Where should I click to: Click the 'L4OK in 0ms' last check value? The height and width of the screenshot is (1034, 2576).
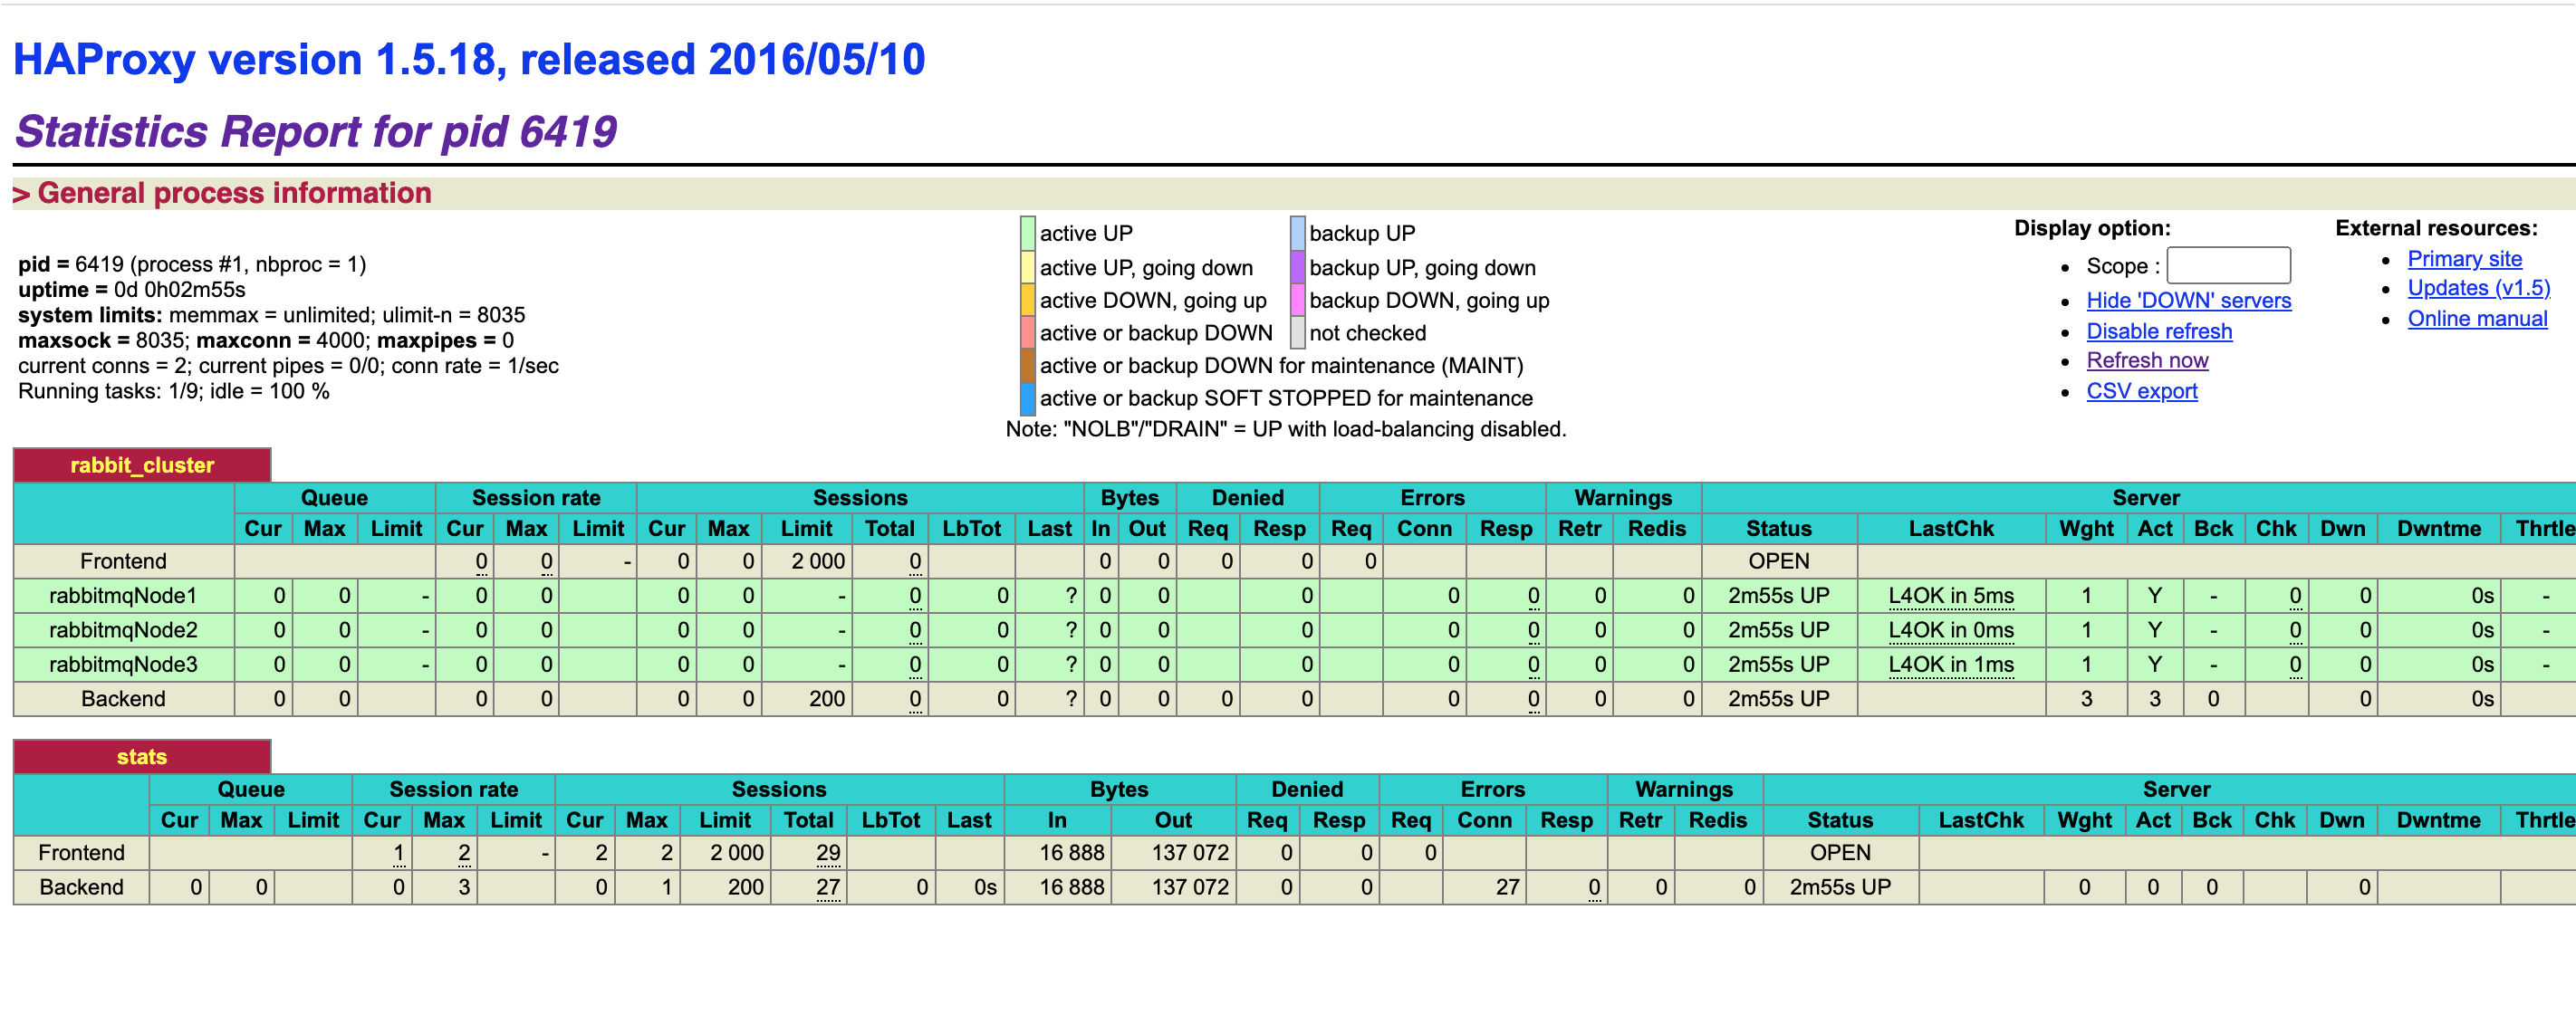point(1951,630)
